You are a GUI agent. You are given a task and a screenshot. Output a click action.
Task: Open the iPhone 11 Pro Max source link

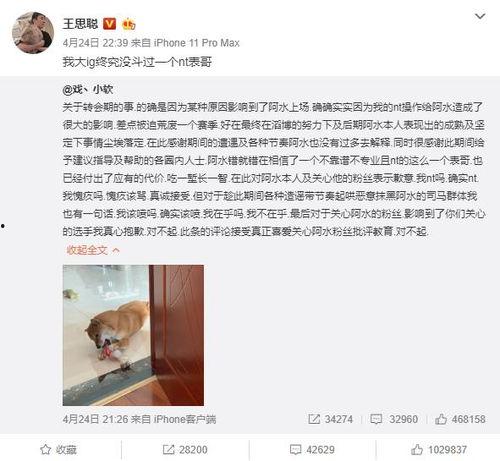point(197,43)
